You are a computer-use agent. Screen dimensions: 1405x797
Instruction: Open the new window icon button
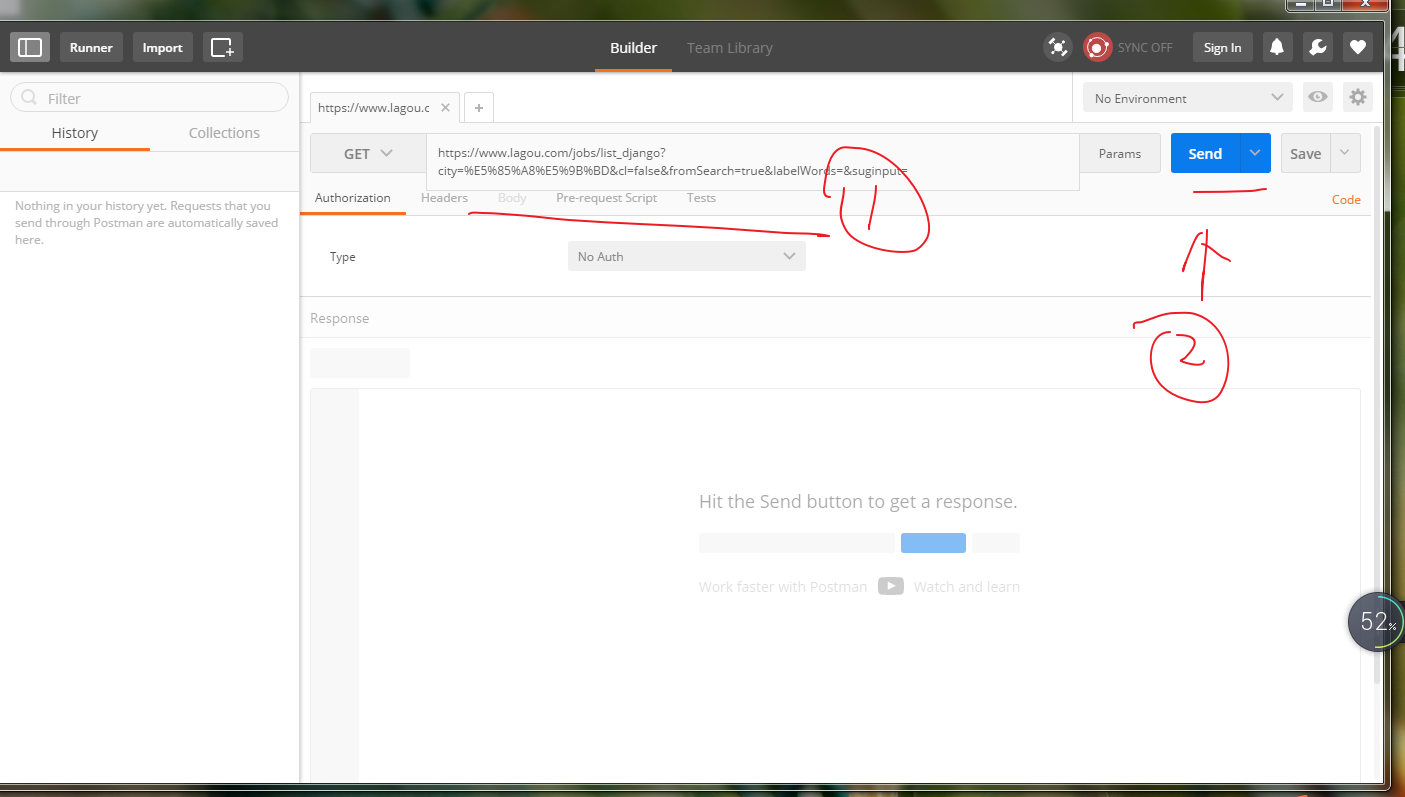(222, 47)
